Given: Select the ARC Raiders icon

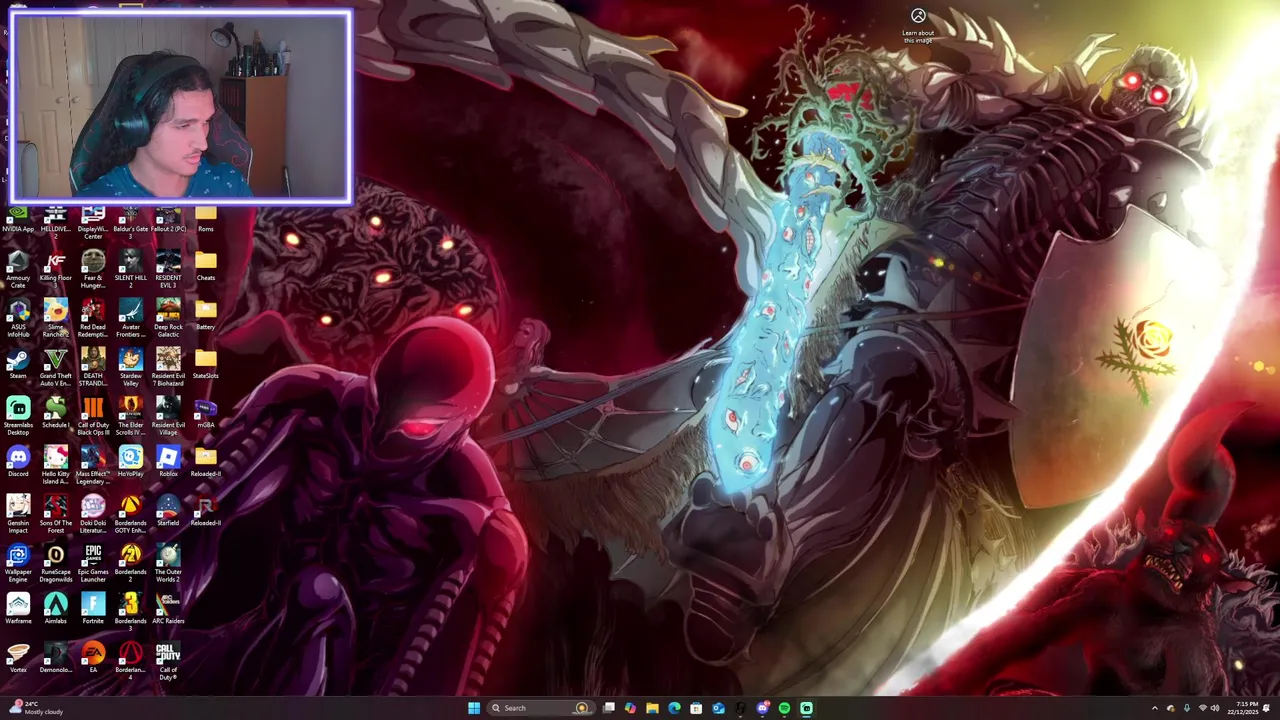Looking at the screenshot, I should tap(168, 608).
